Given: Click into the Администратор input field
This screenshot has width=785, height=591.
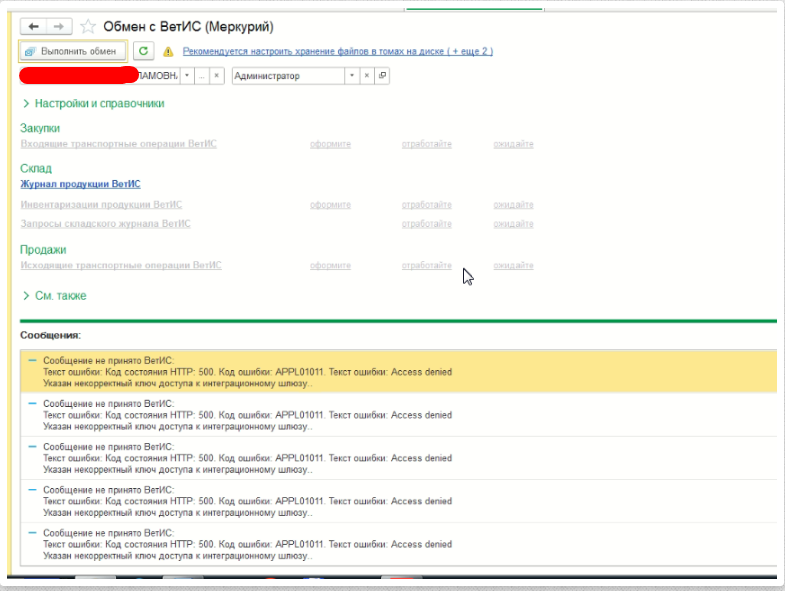Looking at the screenshot, I should (288, 76).
